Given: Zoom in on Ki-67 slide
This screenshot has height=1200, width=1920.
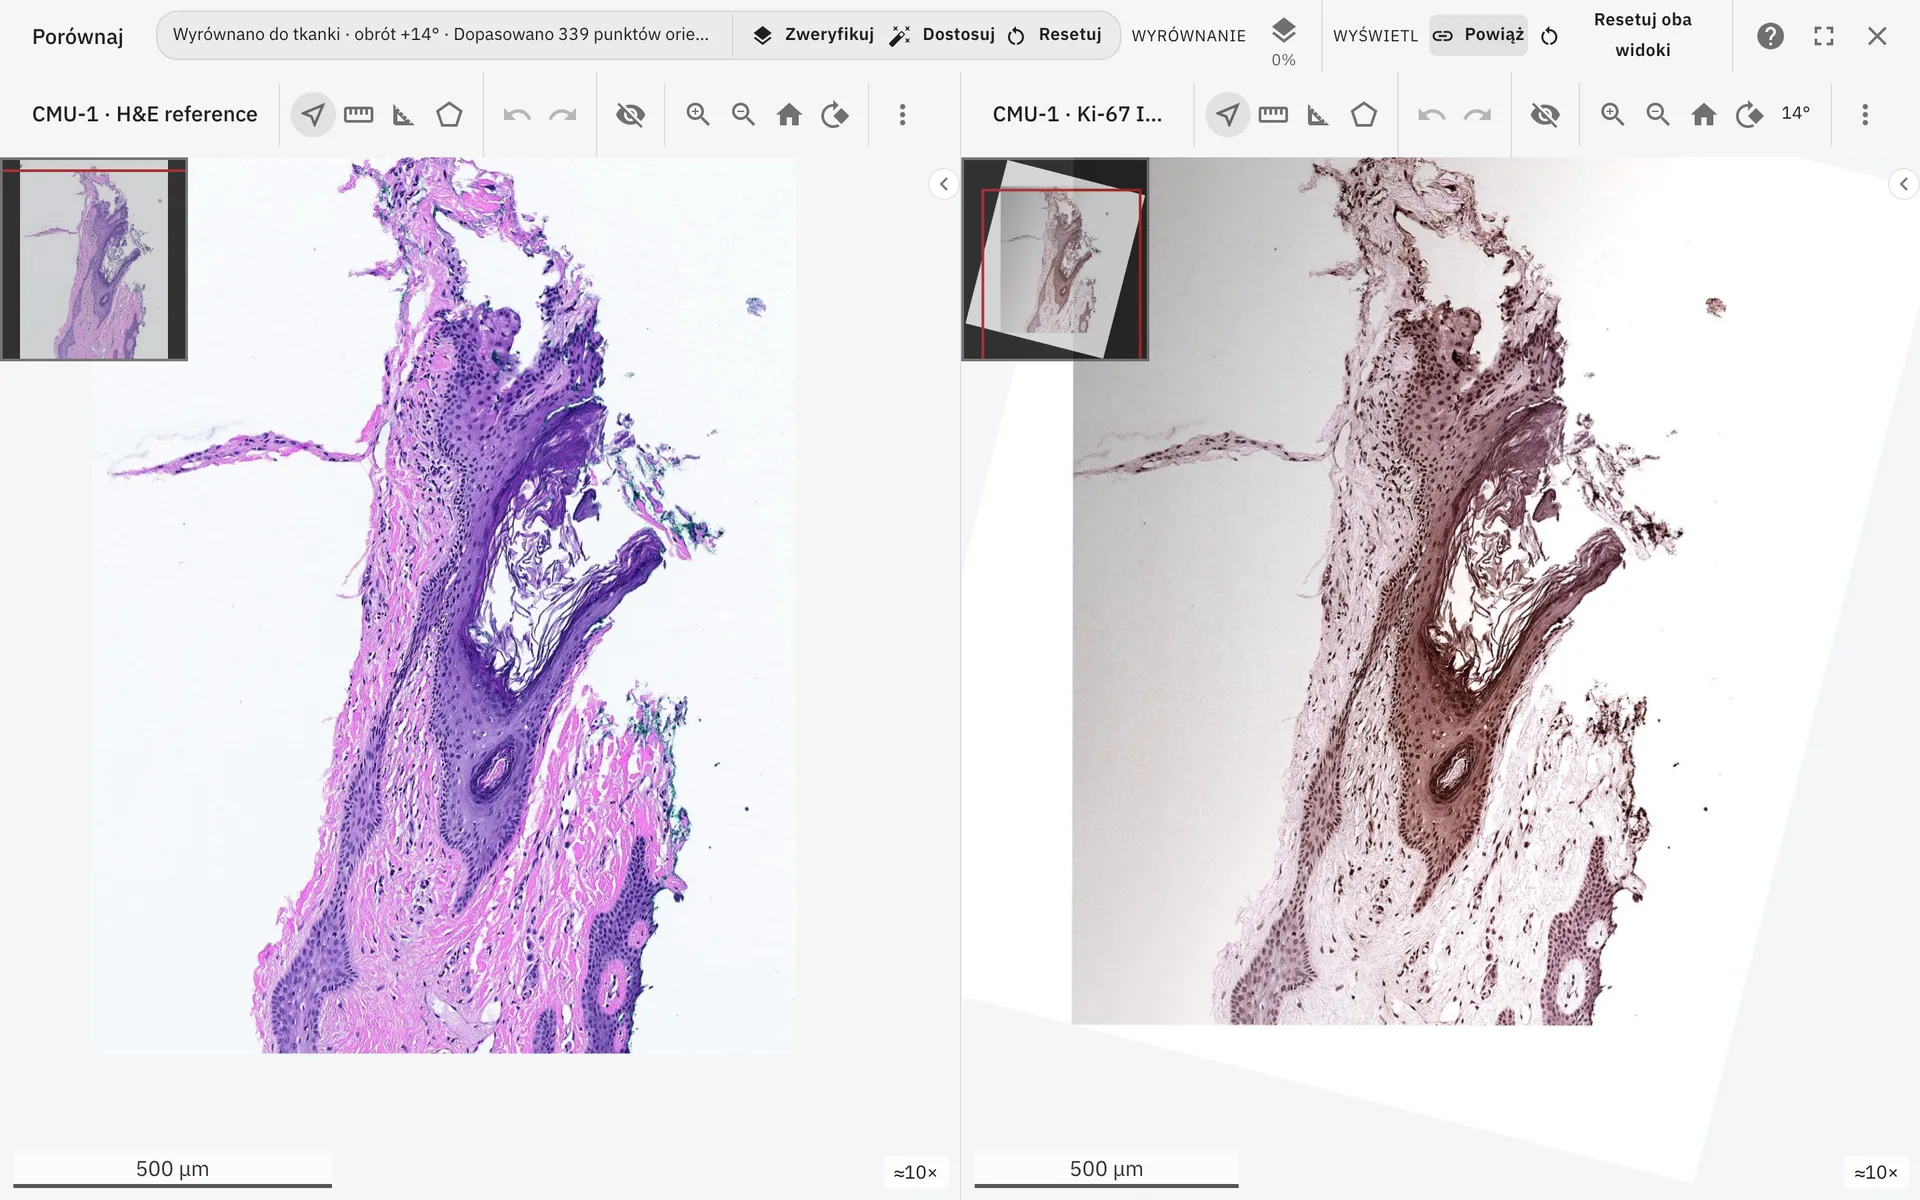Looking at the screenshot, I should tap(1613, 115).
